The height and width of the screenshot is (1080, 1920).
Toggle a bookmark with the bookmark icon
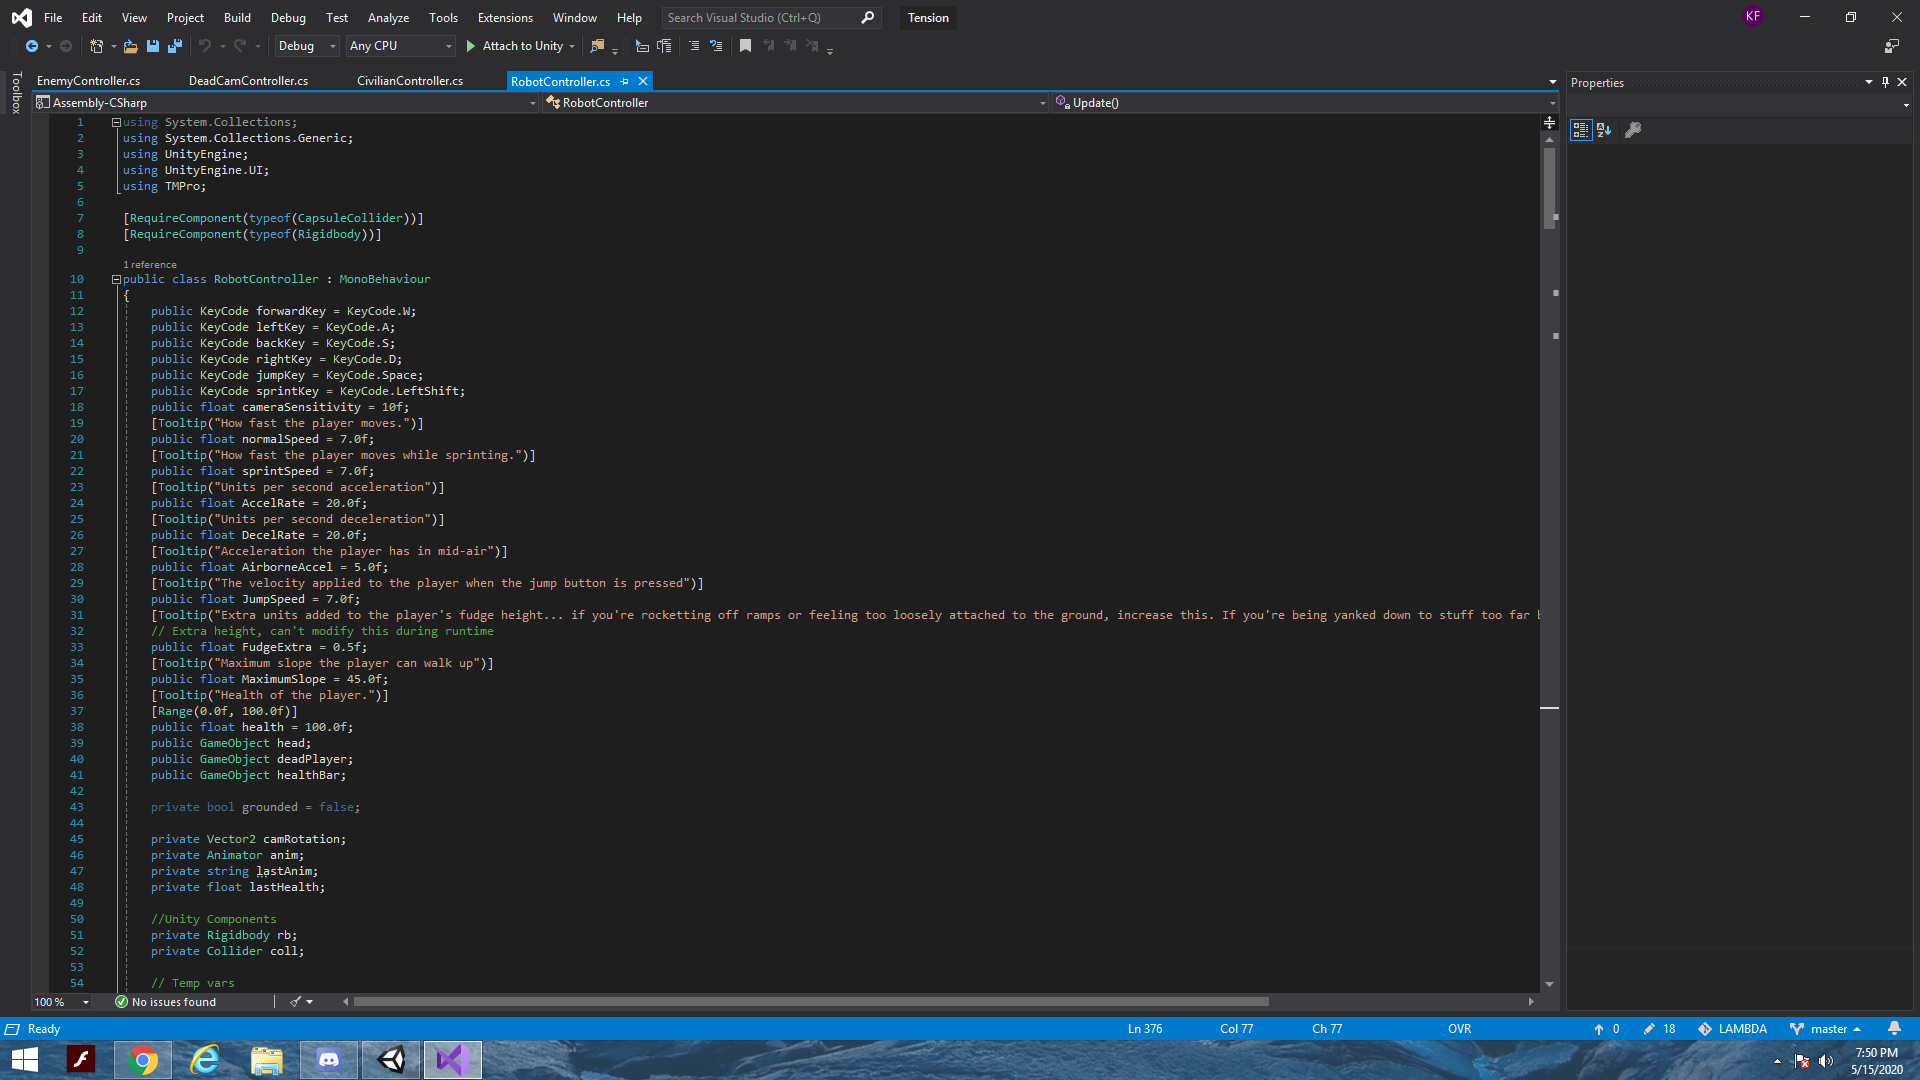(745, 46)
